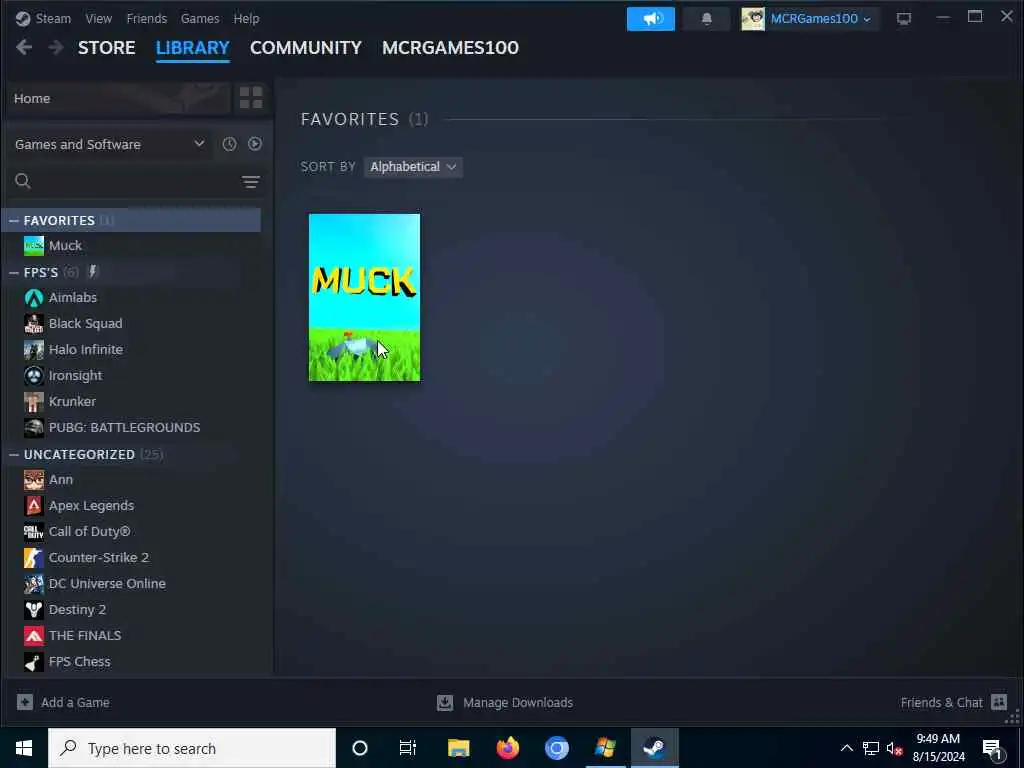Click the announcements megaphone button
The width and height of the screenshot is (1024, 768).
tap(650, 19)
